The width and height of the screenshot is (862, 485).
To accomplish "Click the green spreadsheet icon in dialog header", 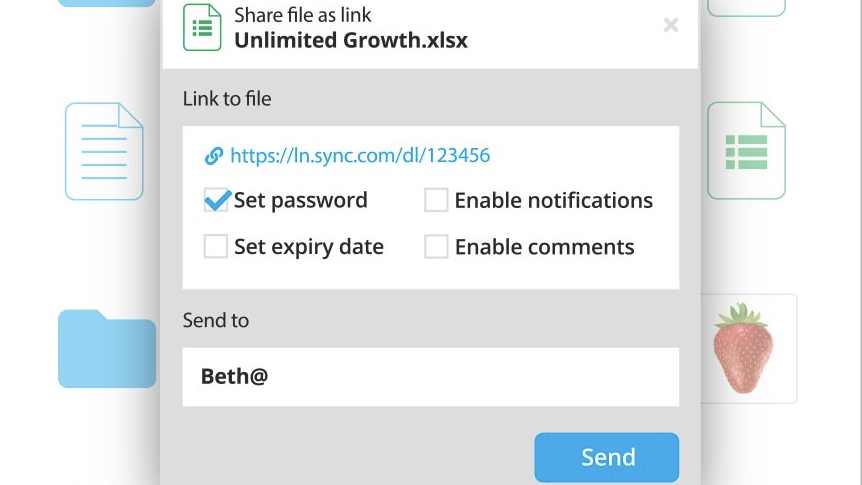I will 202,27.
